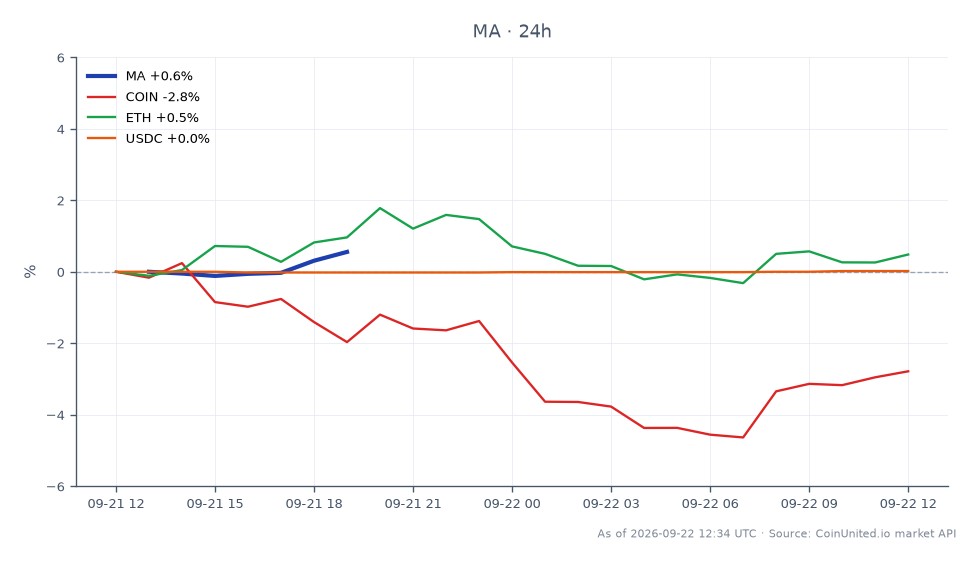Click the blue MA legend line swatch
The image size is (980, 564).
(x=101, y=76)
